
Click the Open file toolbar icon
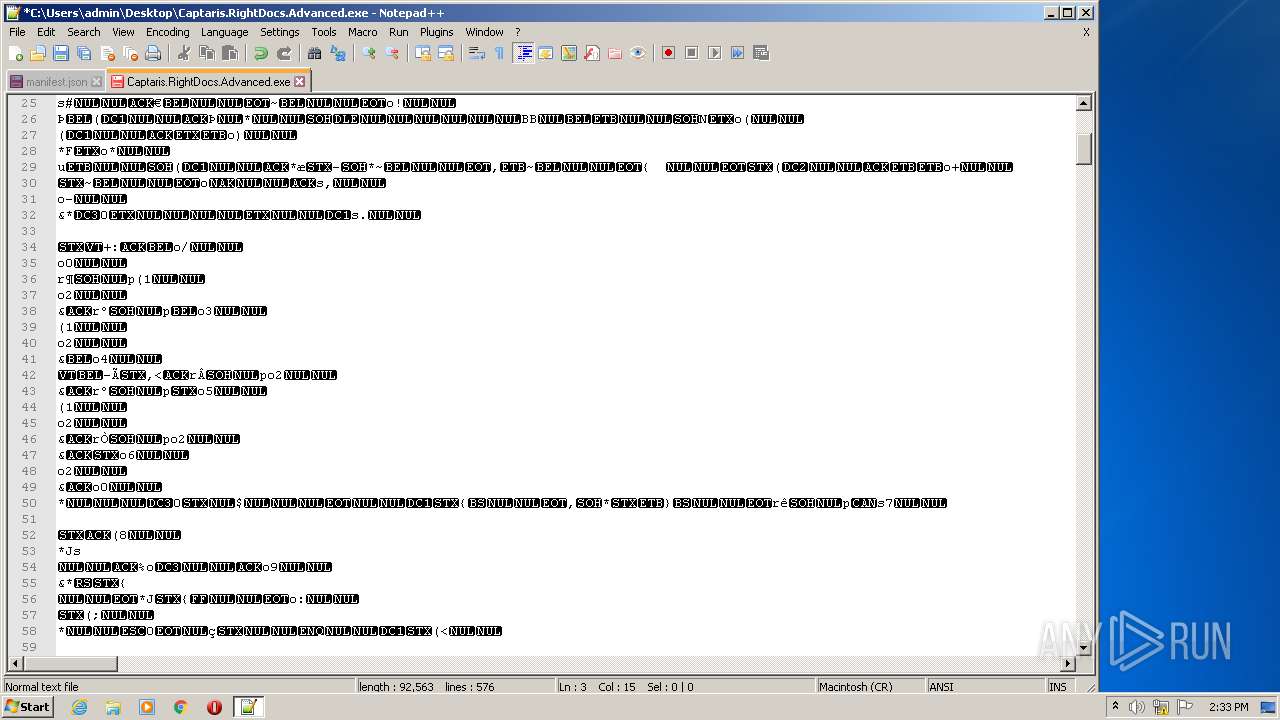(38, 53)
